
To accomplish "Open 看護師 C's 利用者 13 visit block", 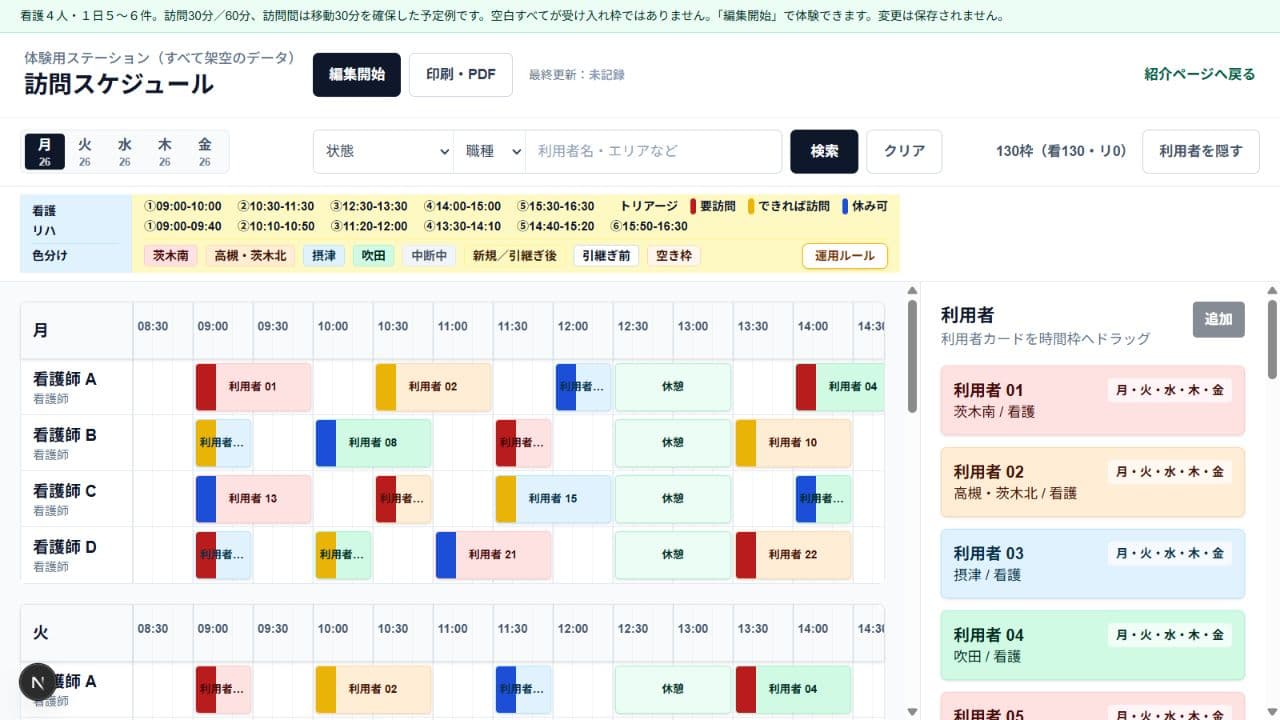I will pos(253,499).
